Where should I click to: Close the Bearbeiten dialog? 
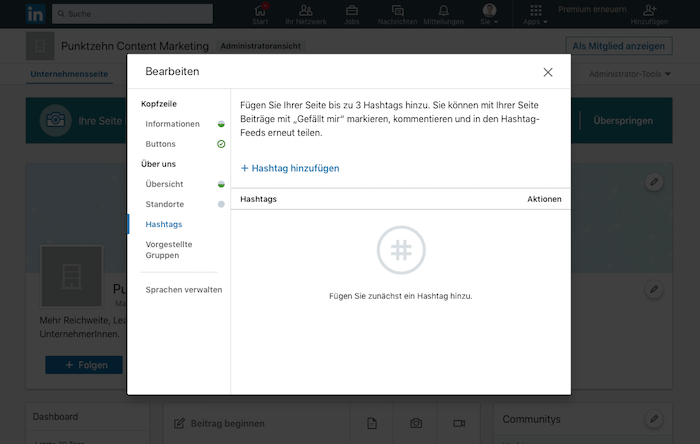(548, 72)
